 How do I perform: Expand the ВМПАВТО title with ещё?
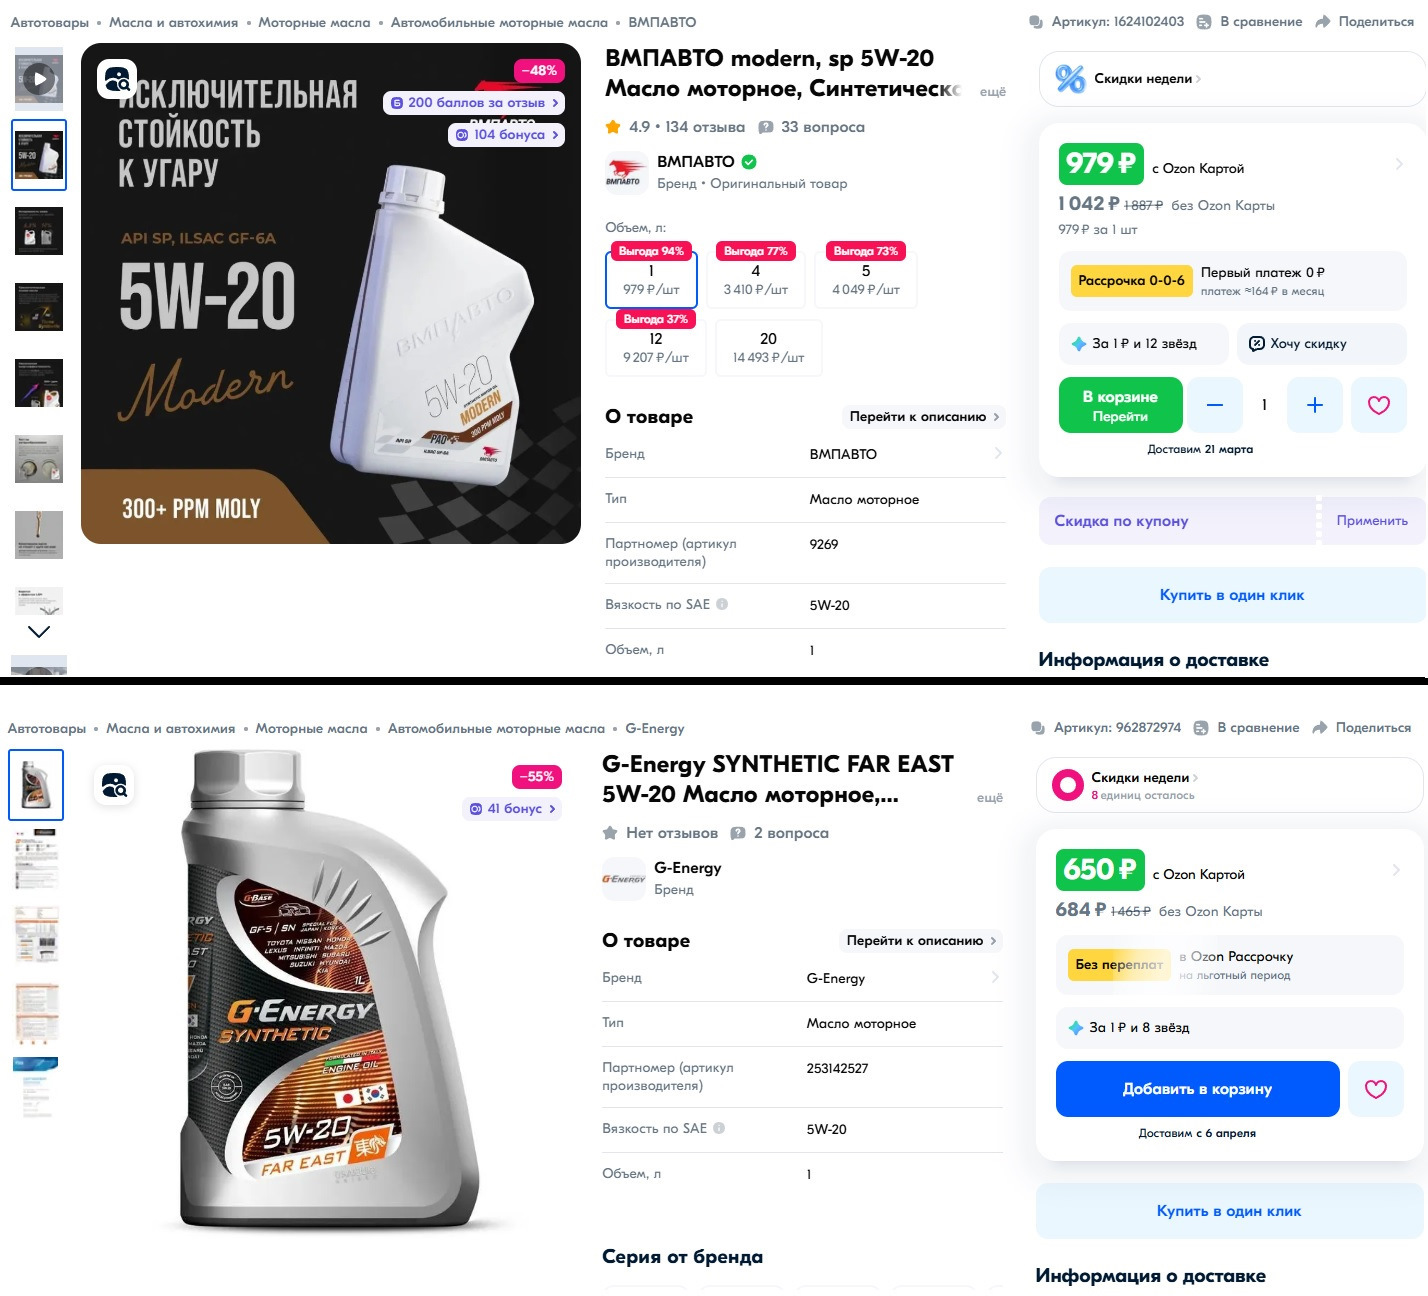992,92
